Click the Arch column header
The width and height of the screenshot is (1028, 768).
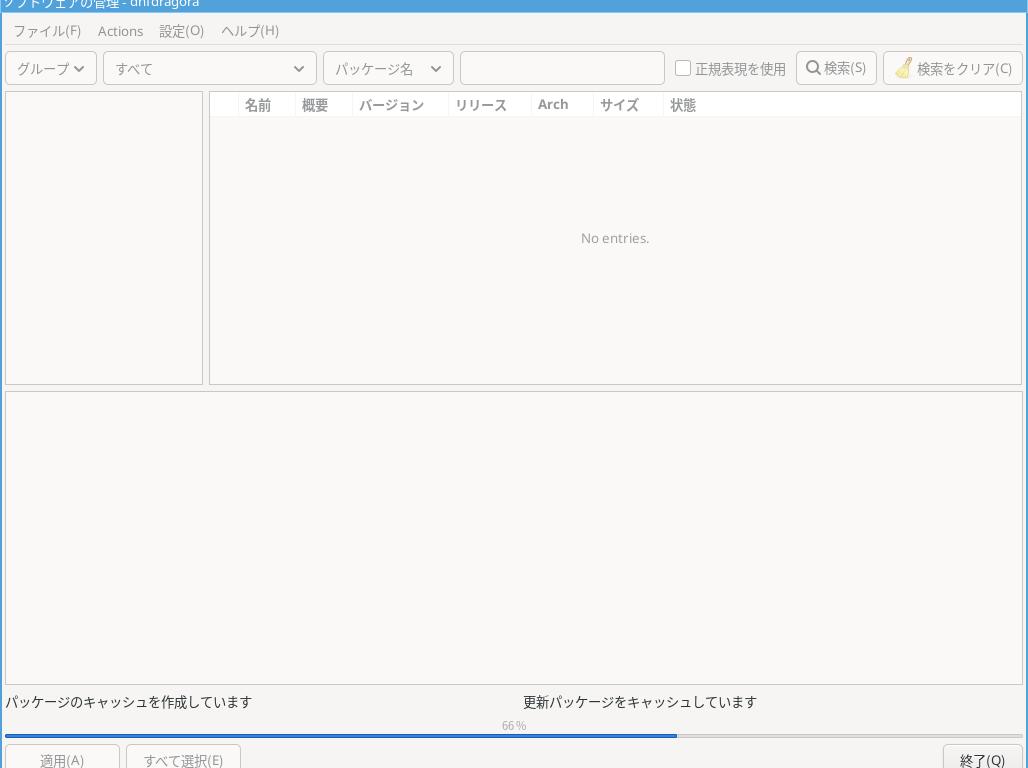pyautogui.click(x=553, y=105)
